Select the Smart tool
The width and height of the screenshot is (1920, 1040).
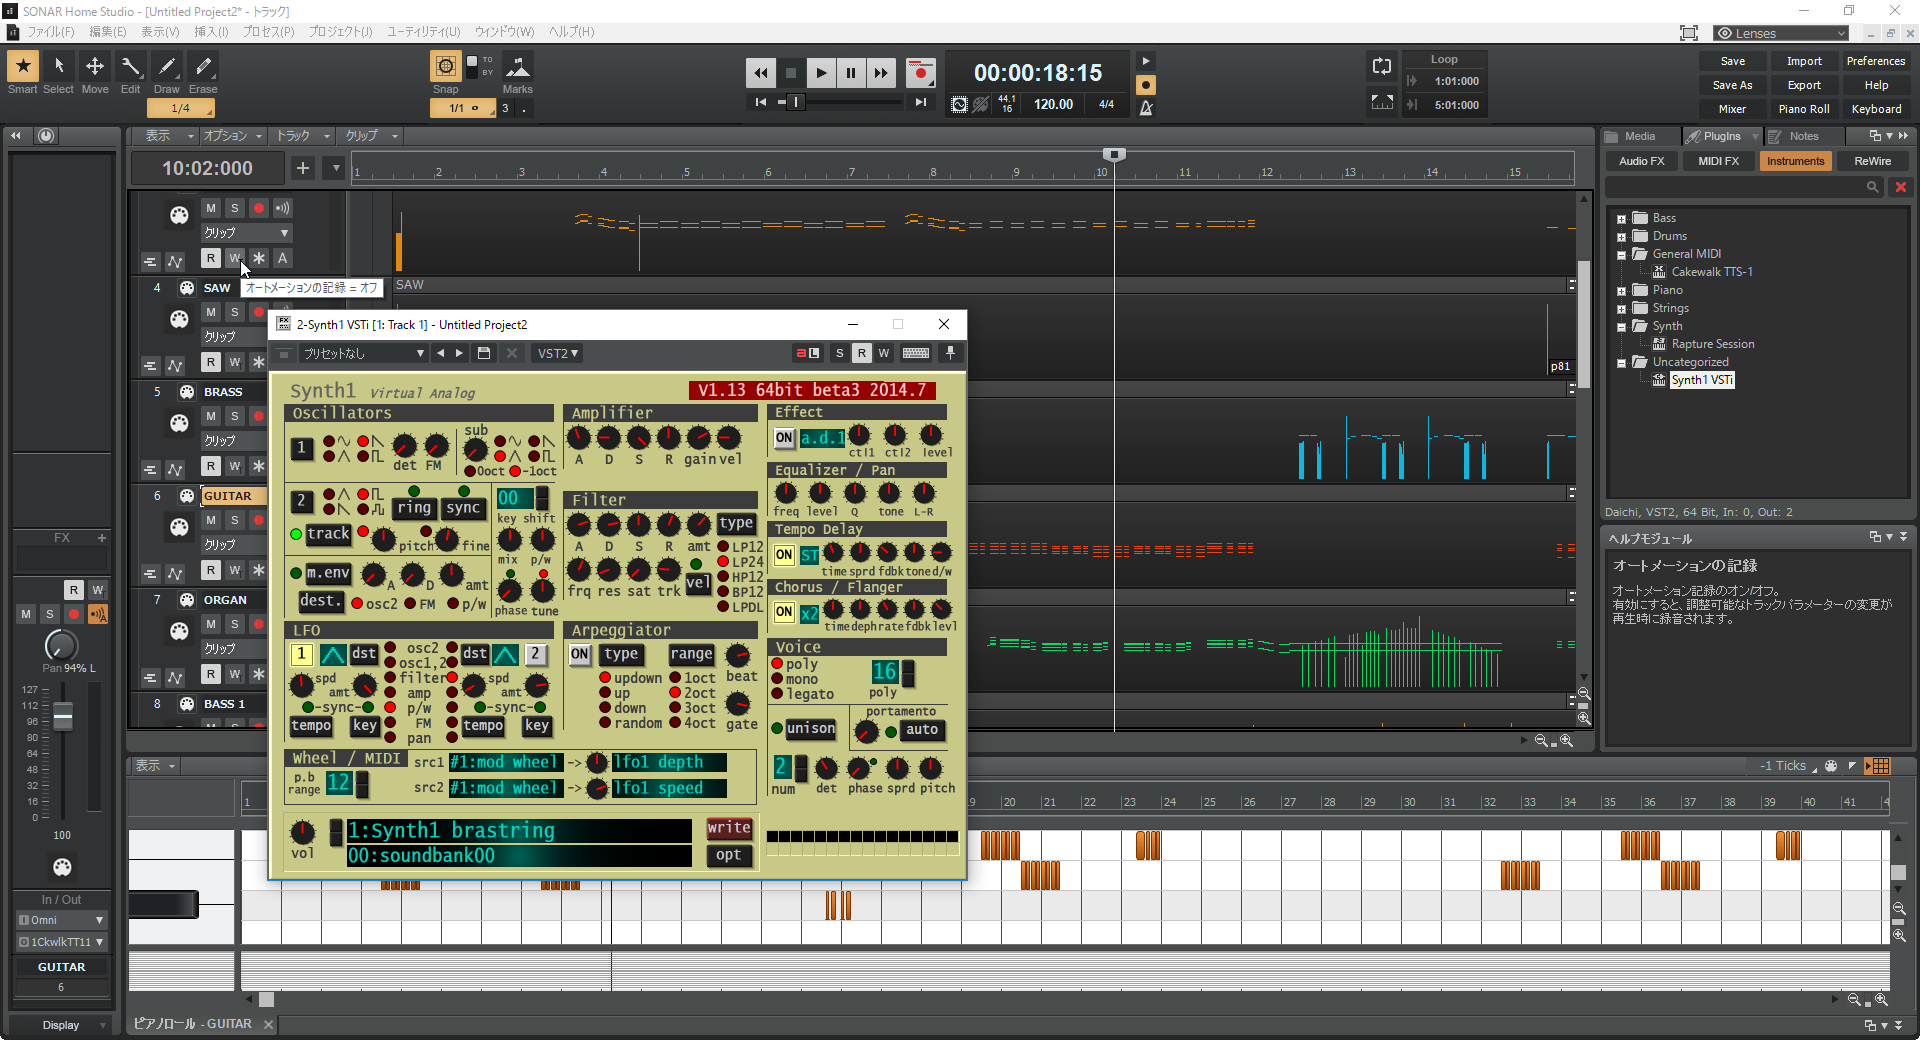(23, 67)
